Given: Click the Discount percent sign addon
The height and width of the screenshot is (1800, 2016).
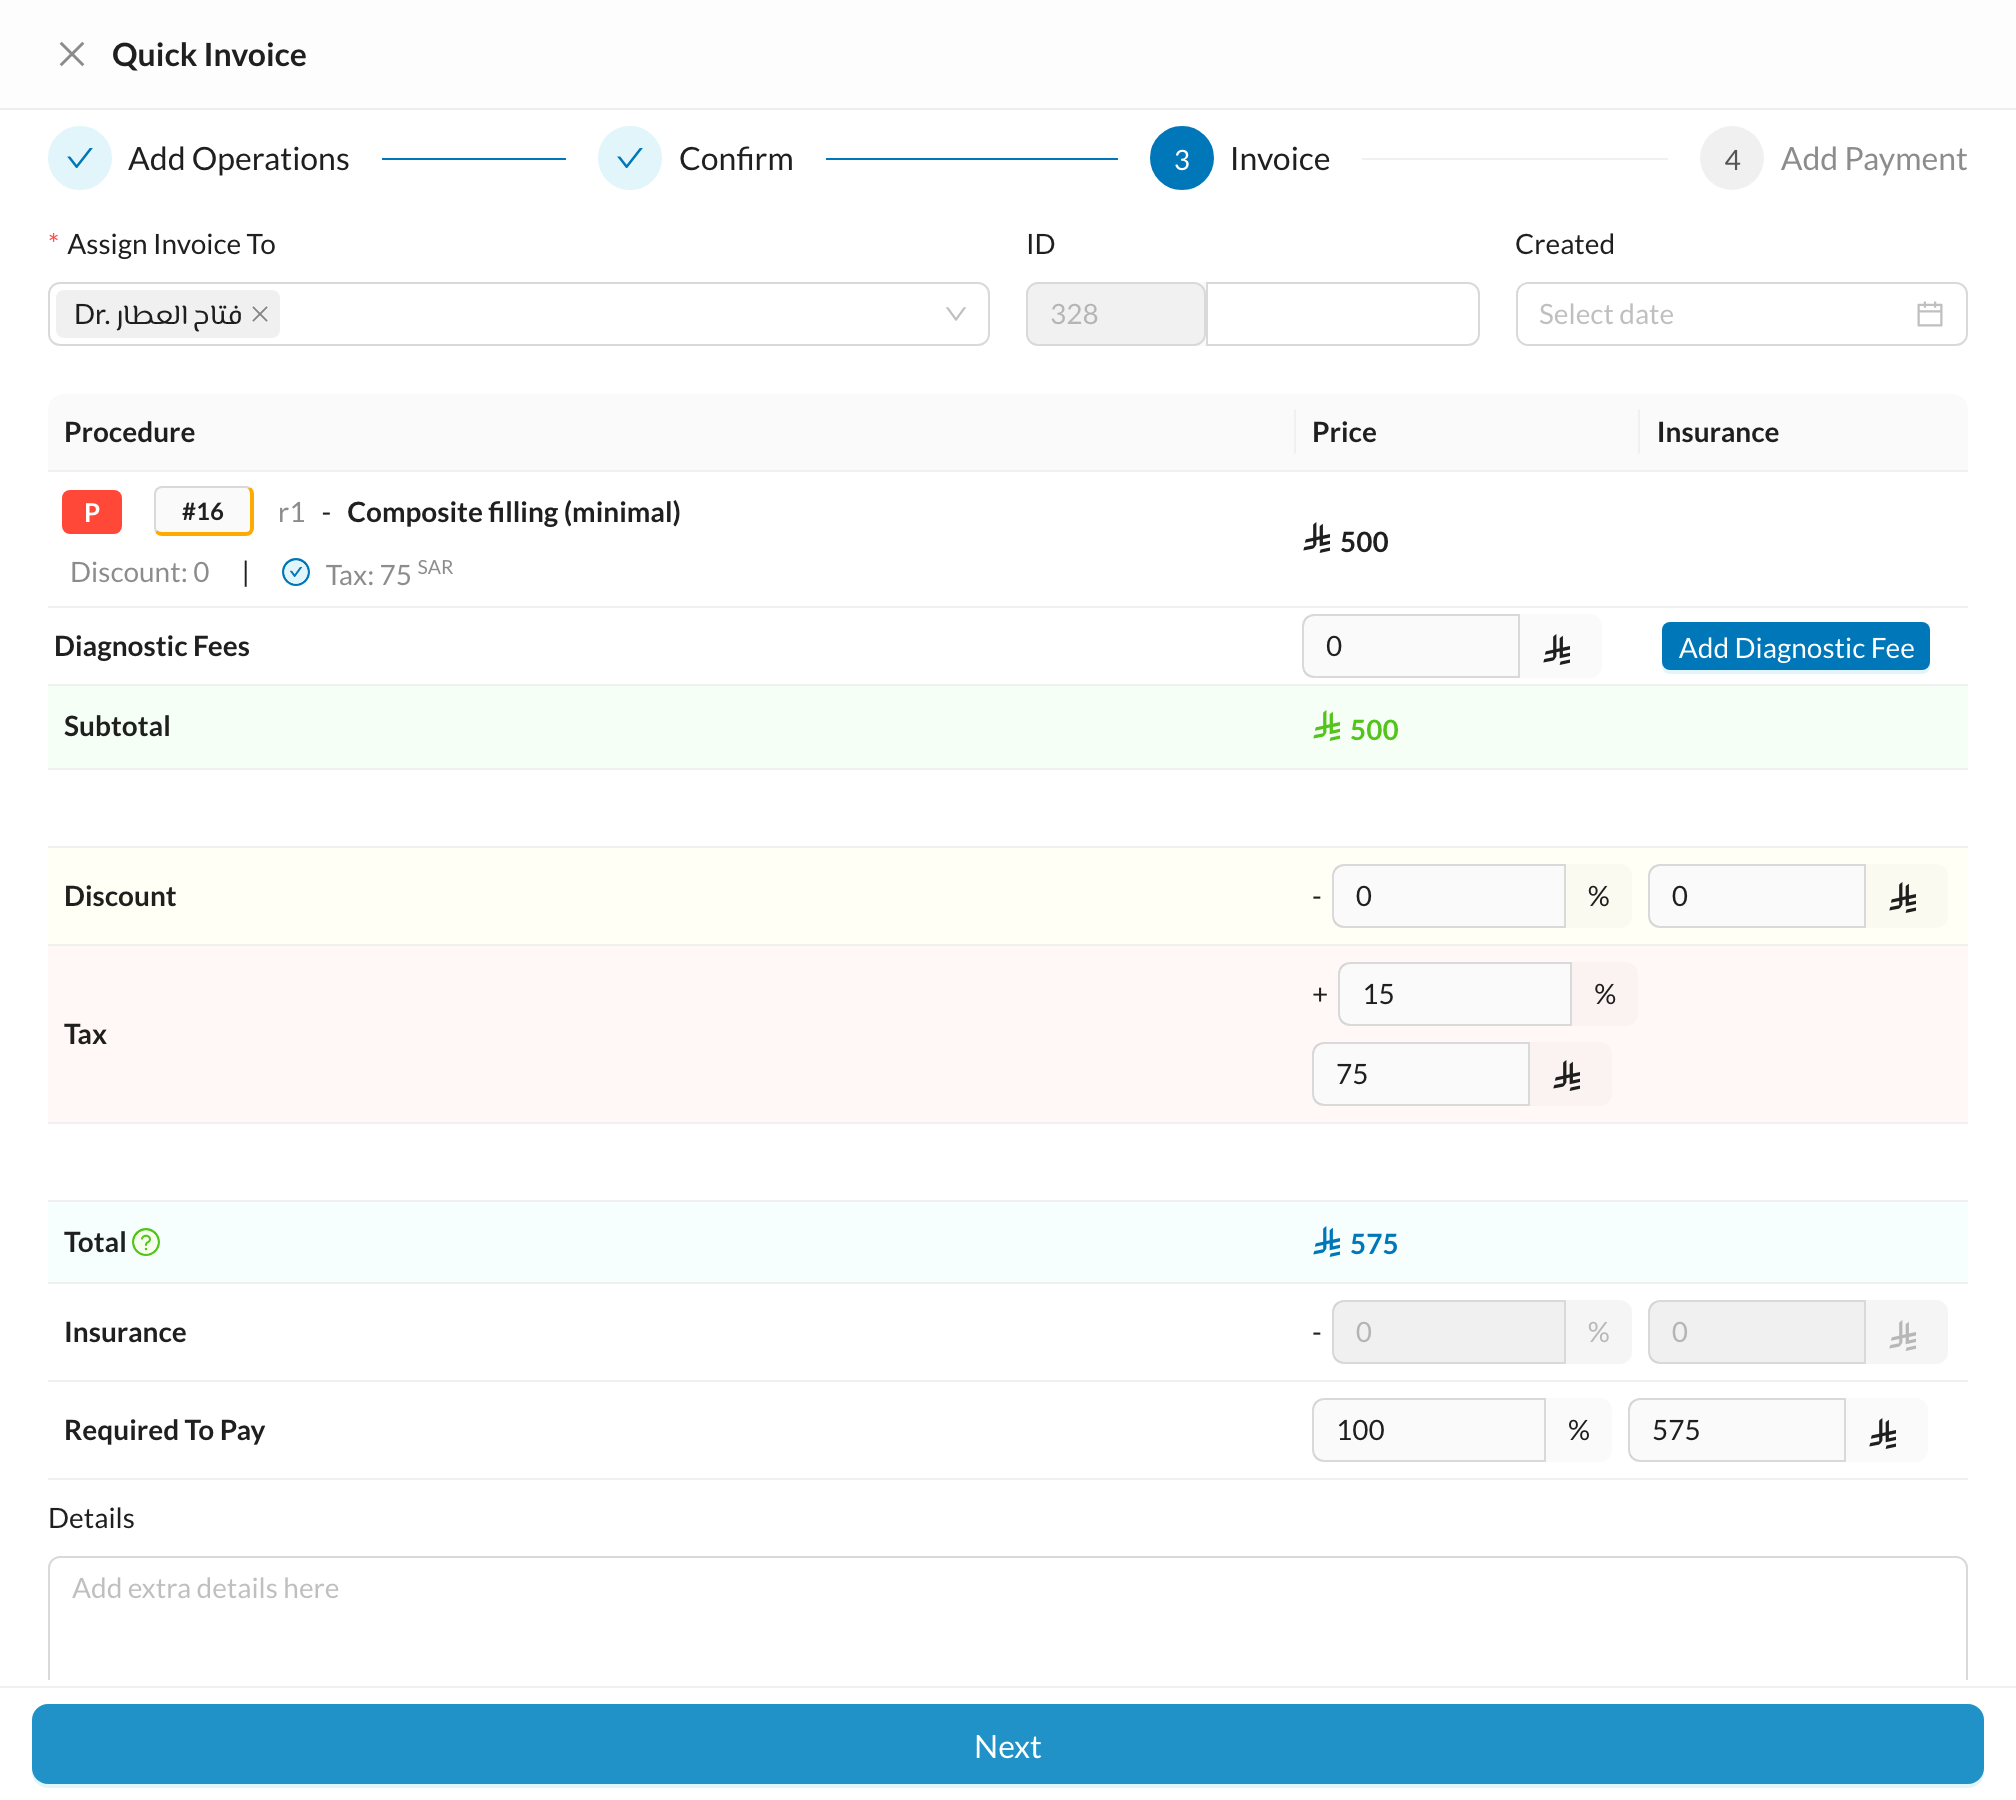Looking at the screenshot, I should (1598, 896).
